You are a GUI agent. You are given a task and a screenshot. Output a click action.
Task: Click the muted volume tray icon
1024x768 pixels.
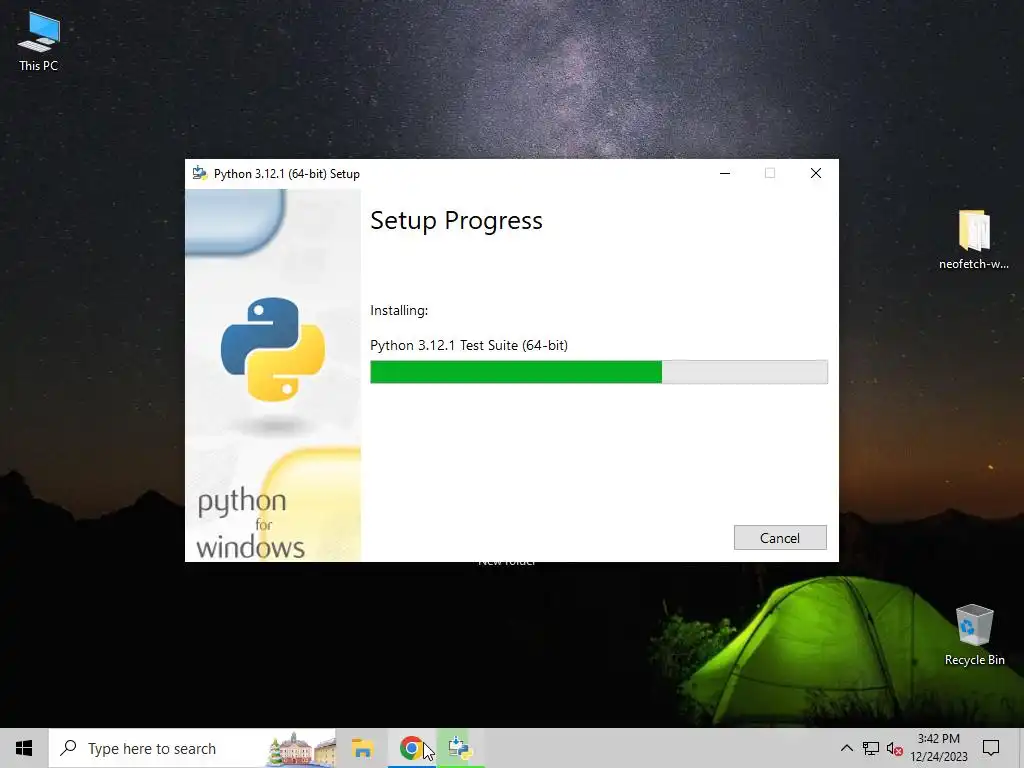(895, 748)
